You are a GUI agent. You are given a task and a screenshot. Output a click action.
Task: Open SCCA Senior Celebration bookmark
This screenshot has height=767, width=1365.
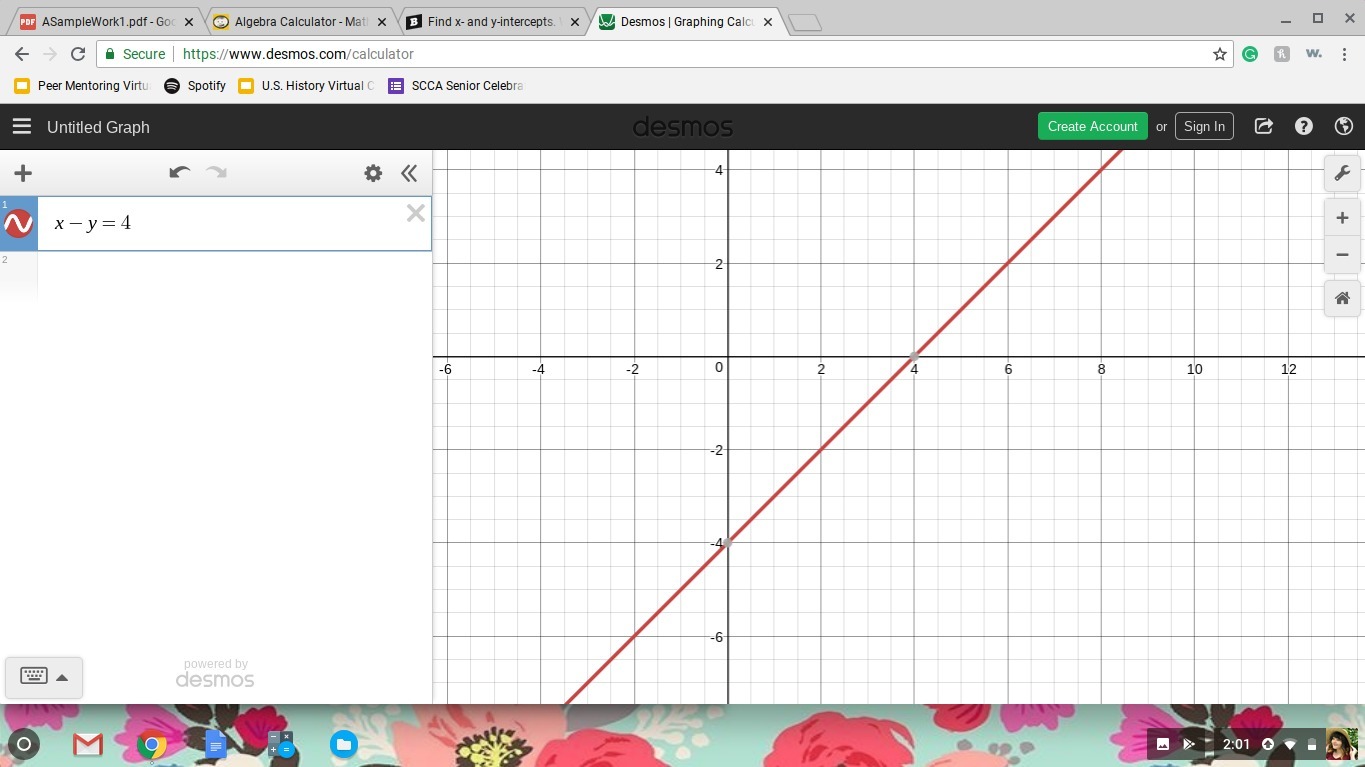[x=456, y=86]
